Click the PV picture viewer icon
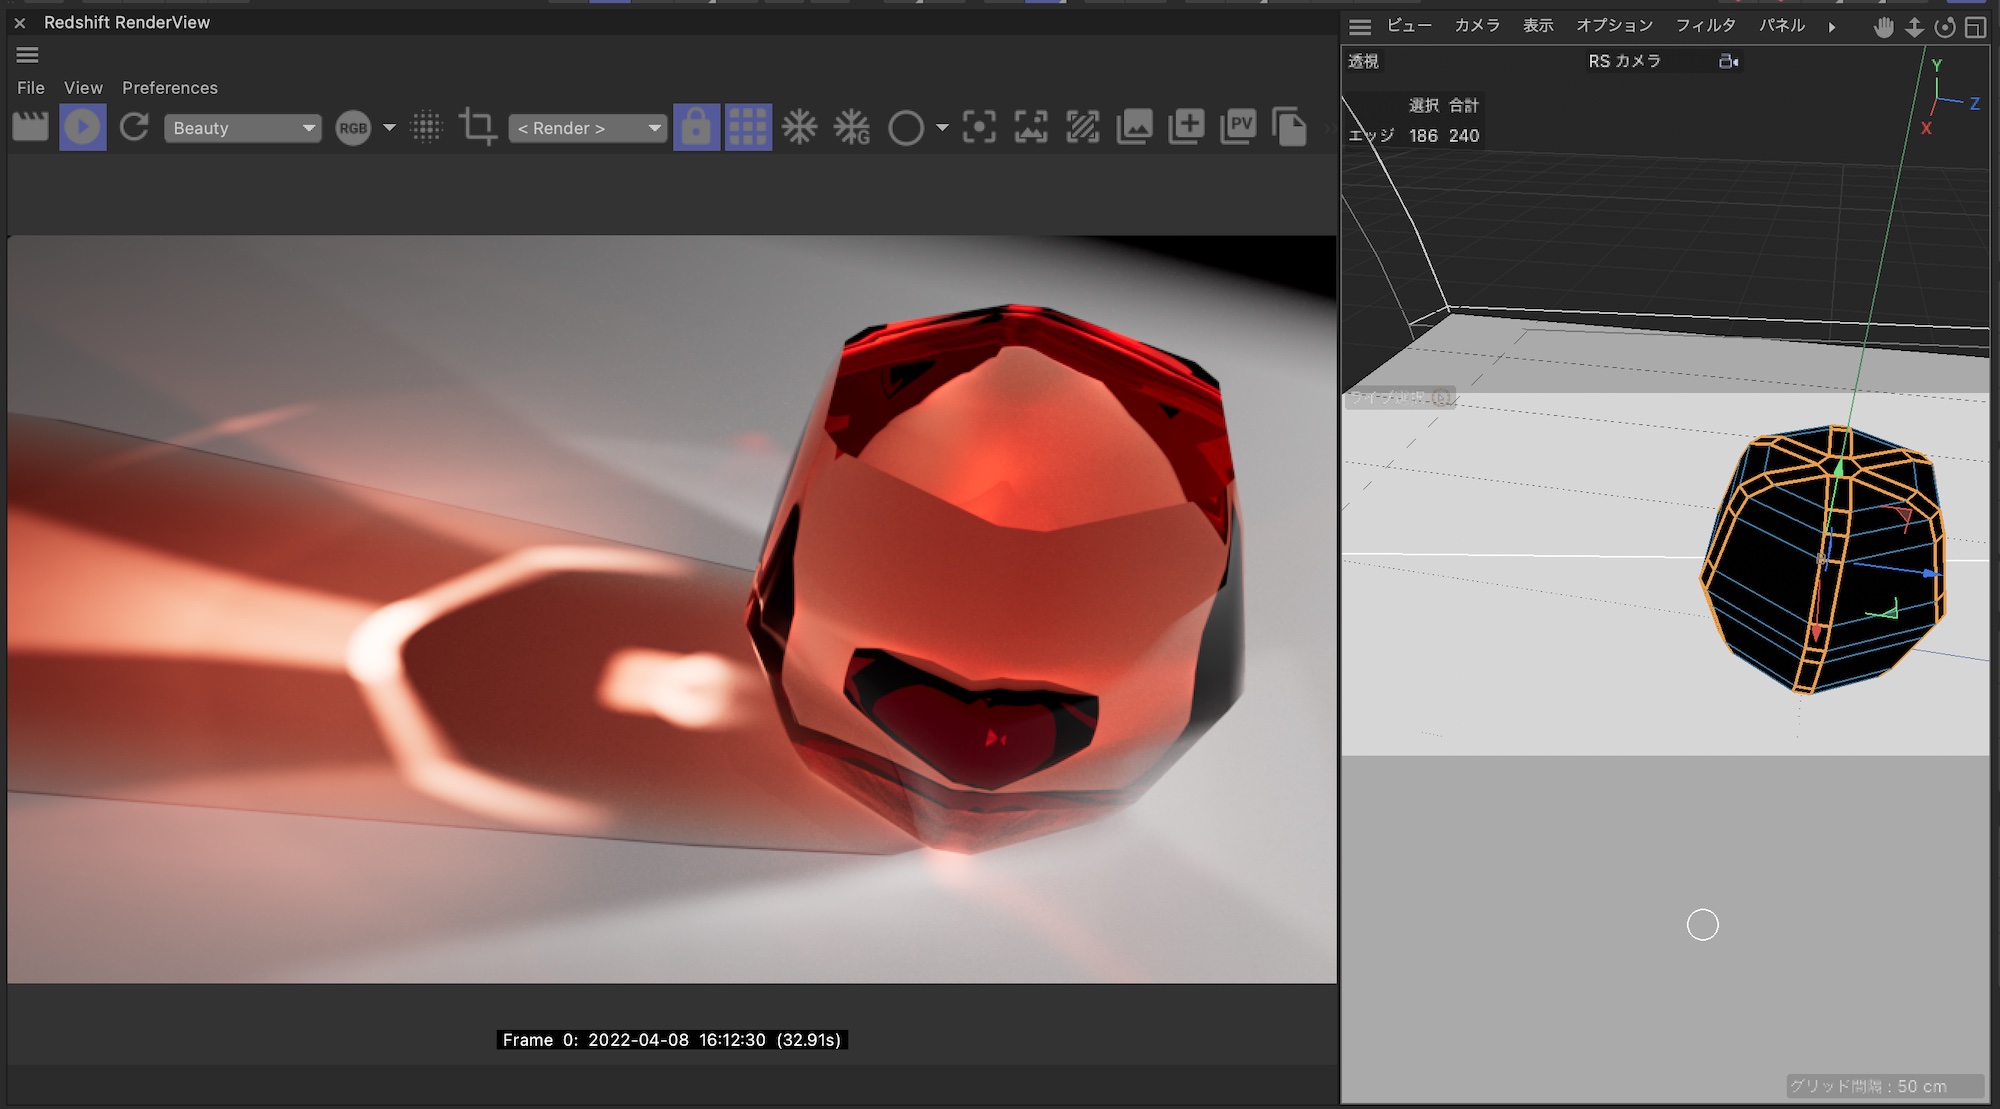Screen dimensions: 2000x1109 (1238, 127)
